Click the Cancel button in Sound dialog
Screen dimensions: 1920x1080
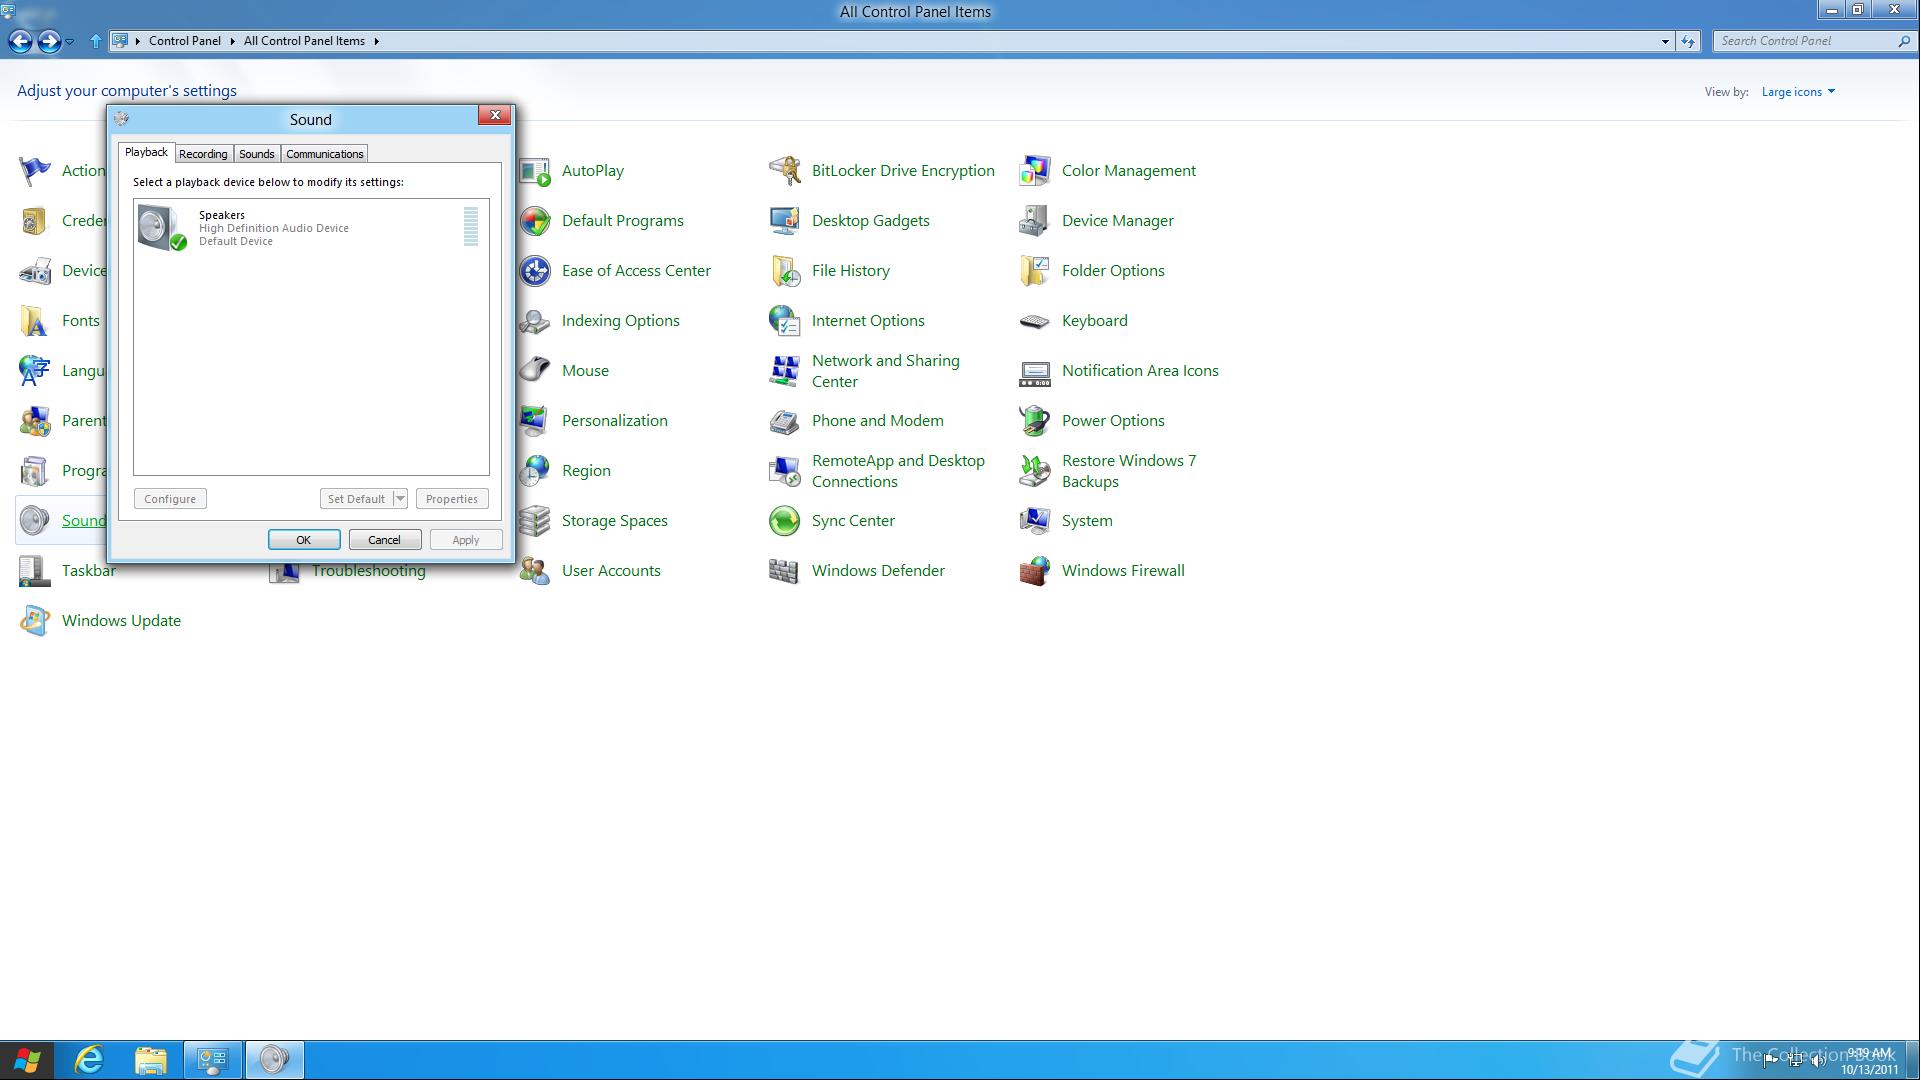click(x=384, y=540)
